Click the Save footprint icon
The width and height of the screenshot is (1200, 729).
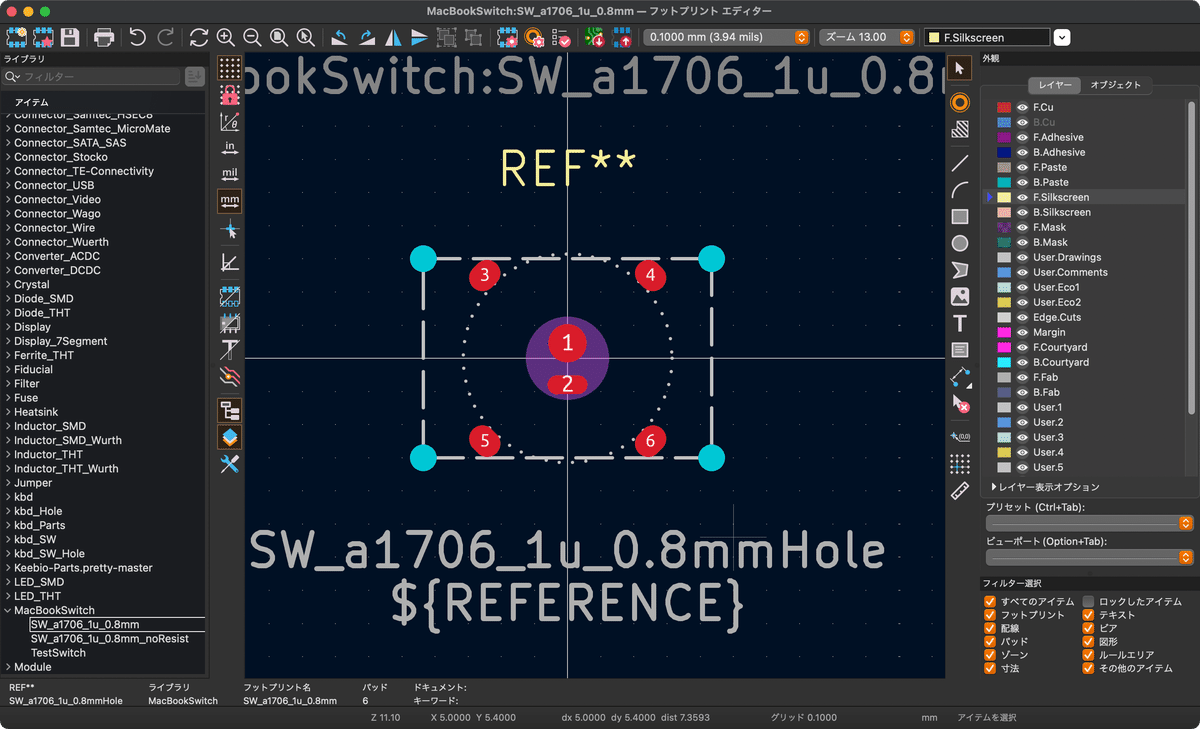point(70,37)
